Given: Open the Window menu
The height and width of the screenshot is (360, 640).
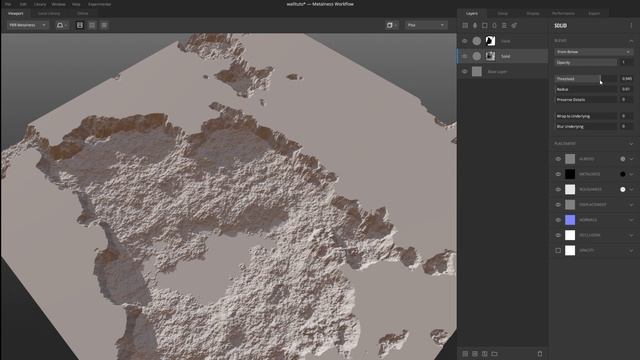Looking at the screenshot, I should tap(58, 4).
